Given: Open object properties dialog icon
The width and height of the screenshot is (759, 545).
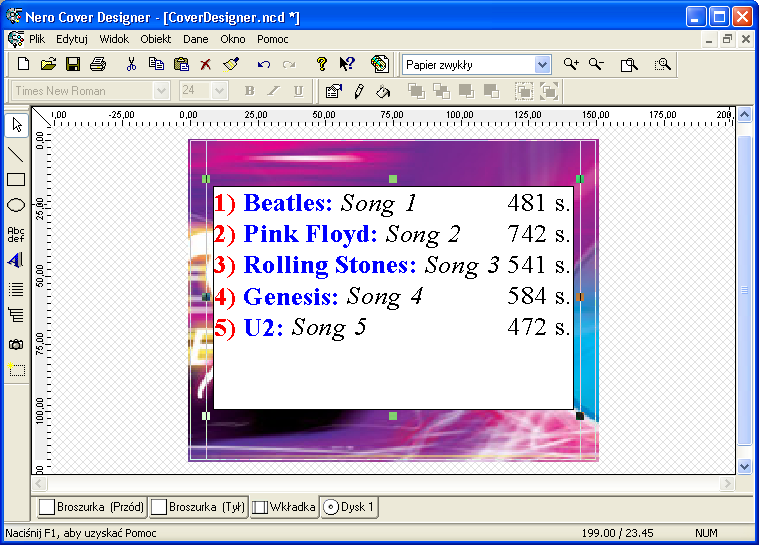Looking at the screenshot, I should 334,91.
